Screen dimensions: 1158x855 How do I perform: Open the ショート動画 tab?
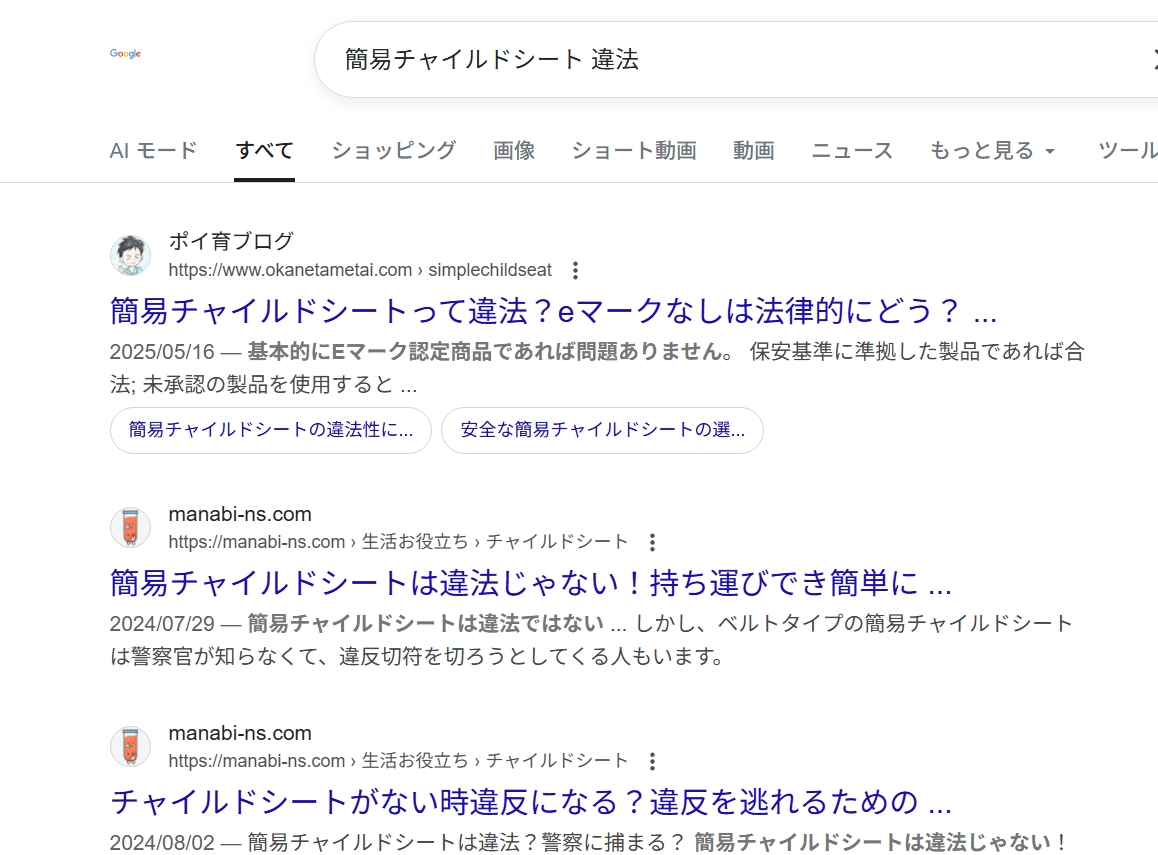tap(633, 151)
